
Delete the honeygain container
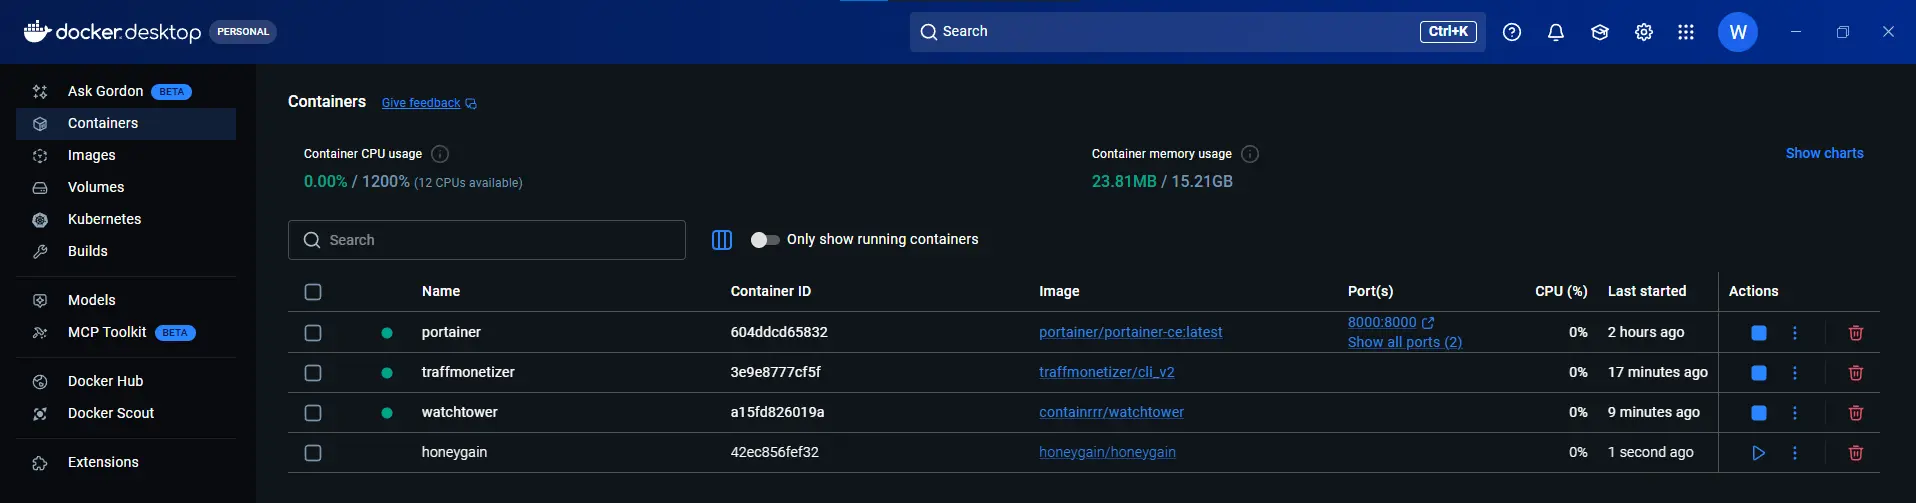[1856, 453]
